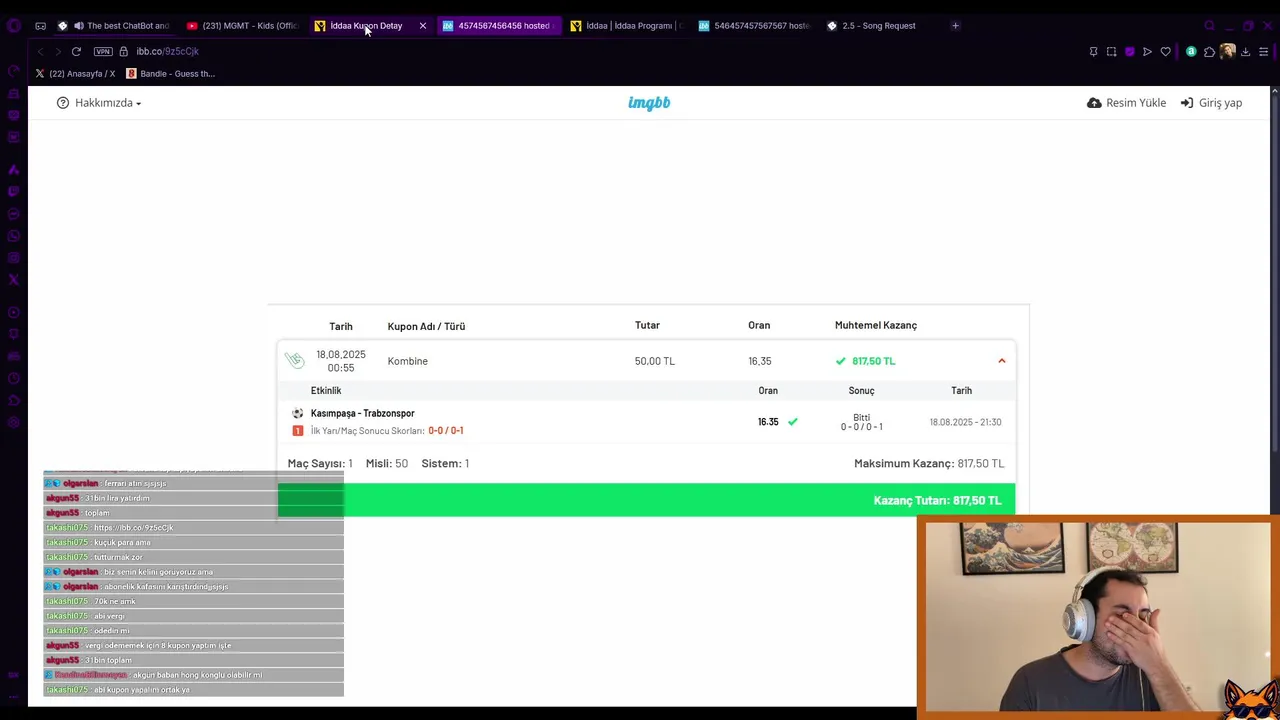
Task: Open the easy setup menu icon
Action: pos(1264,52)
